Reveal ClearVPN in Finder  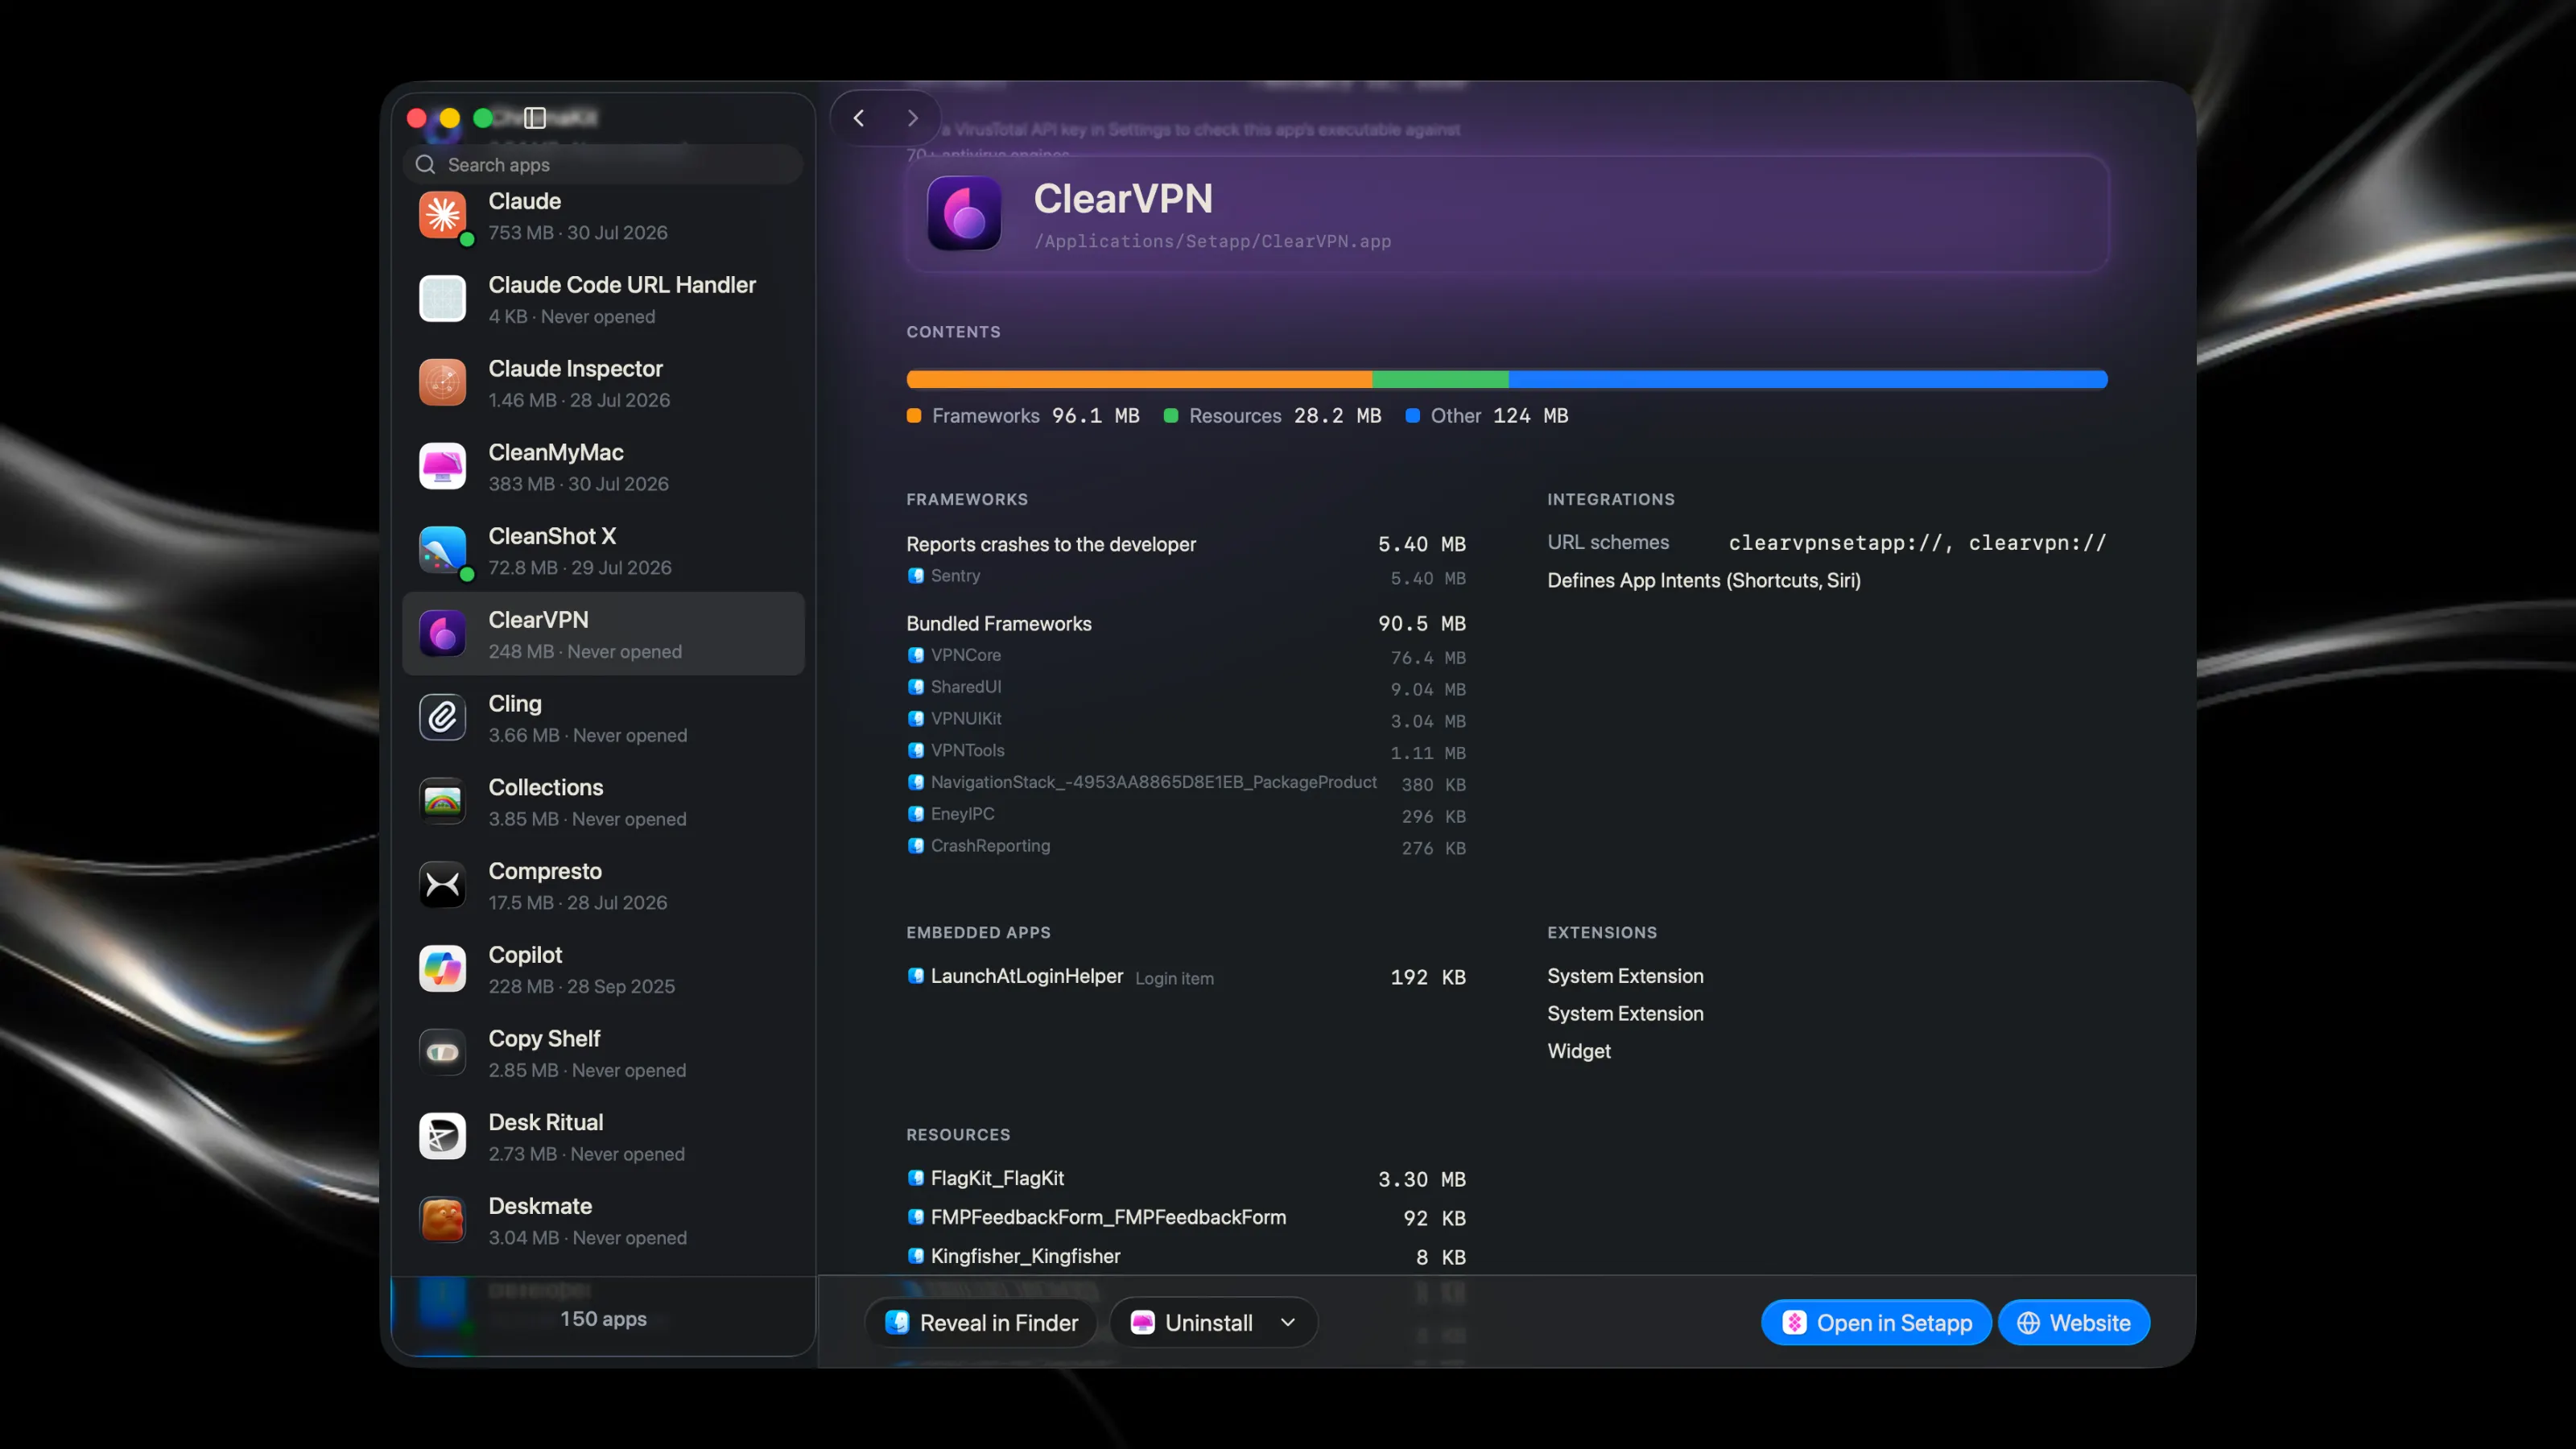point(981,1323)
